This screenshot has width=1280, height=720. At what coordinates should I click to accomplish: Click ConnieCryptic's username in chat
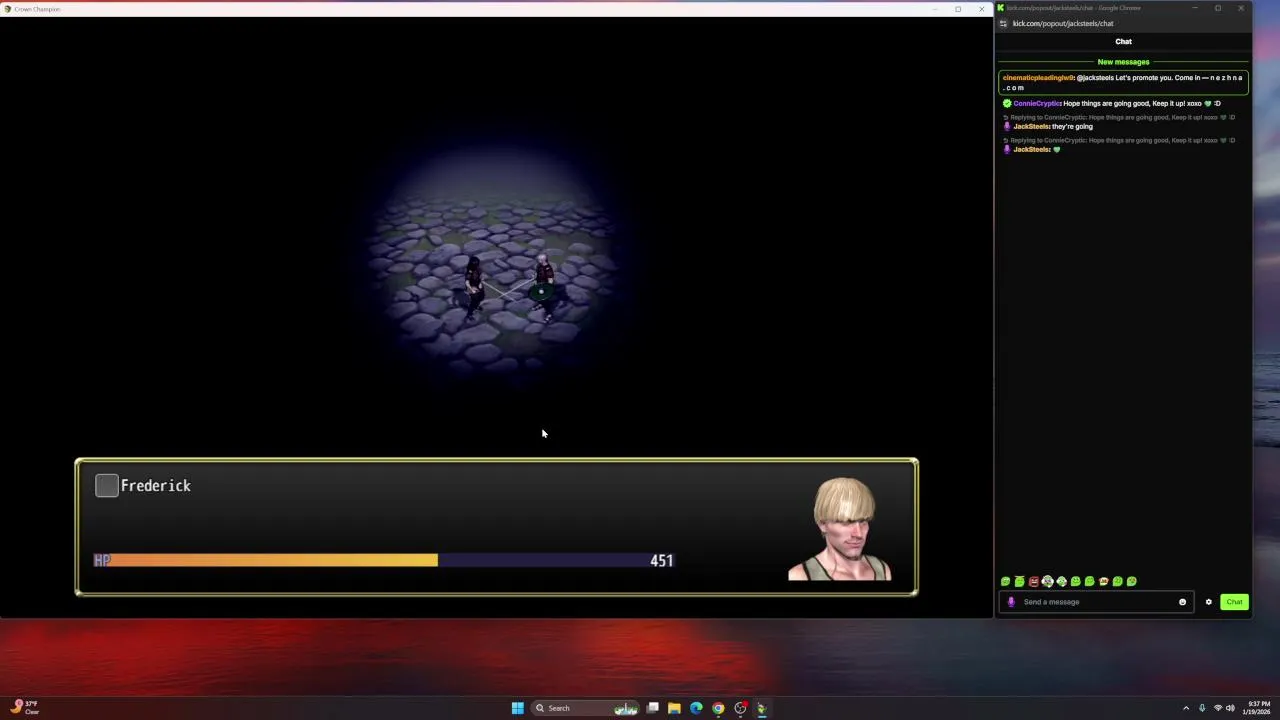1037,103
